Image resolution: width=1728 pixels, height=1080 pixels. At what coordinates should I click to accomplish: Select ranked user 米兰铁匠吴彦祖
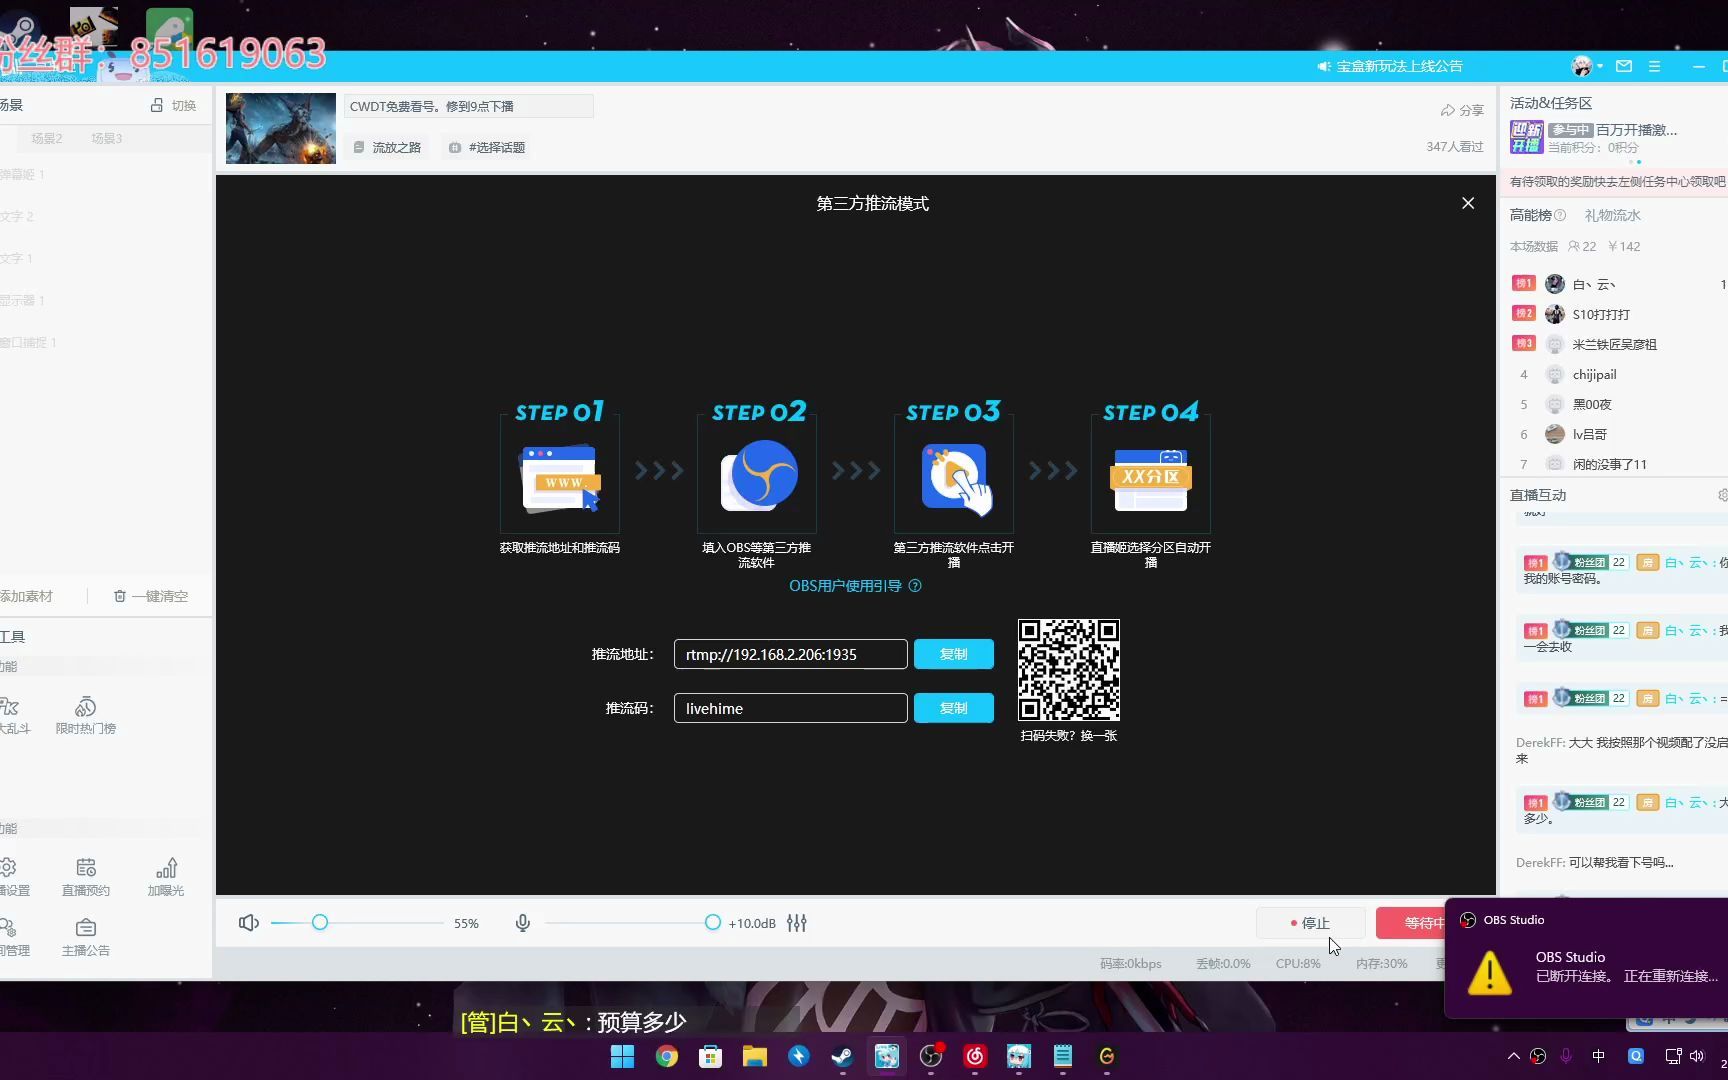pyautogui.click(x=1614, y=344)
